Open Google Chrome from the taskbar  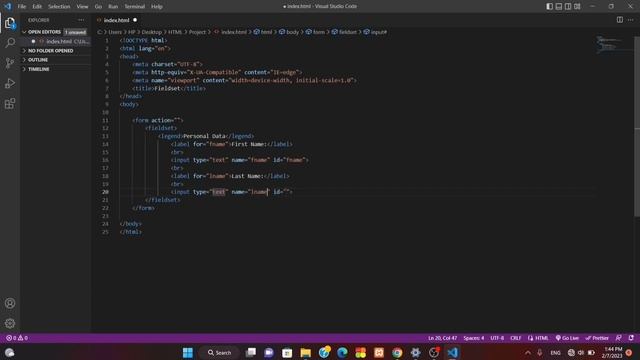pos(397,353)
